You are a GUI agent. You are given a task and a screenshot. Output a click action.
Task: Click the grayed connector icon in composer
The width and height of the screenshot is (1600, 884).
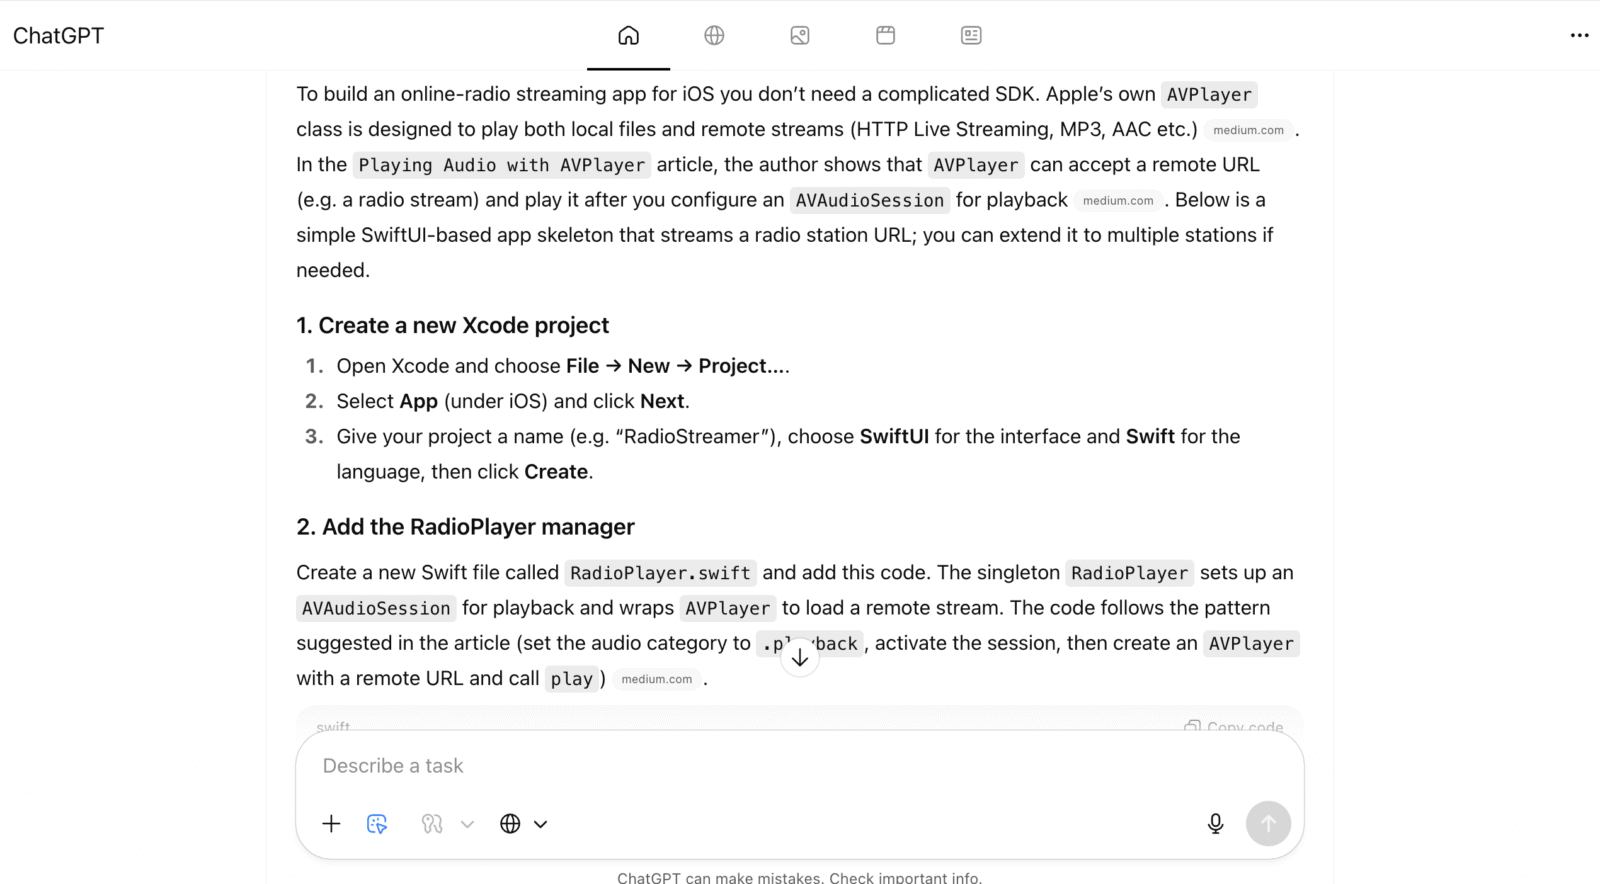click(x=432, y=823)
